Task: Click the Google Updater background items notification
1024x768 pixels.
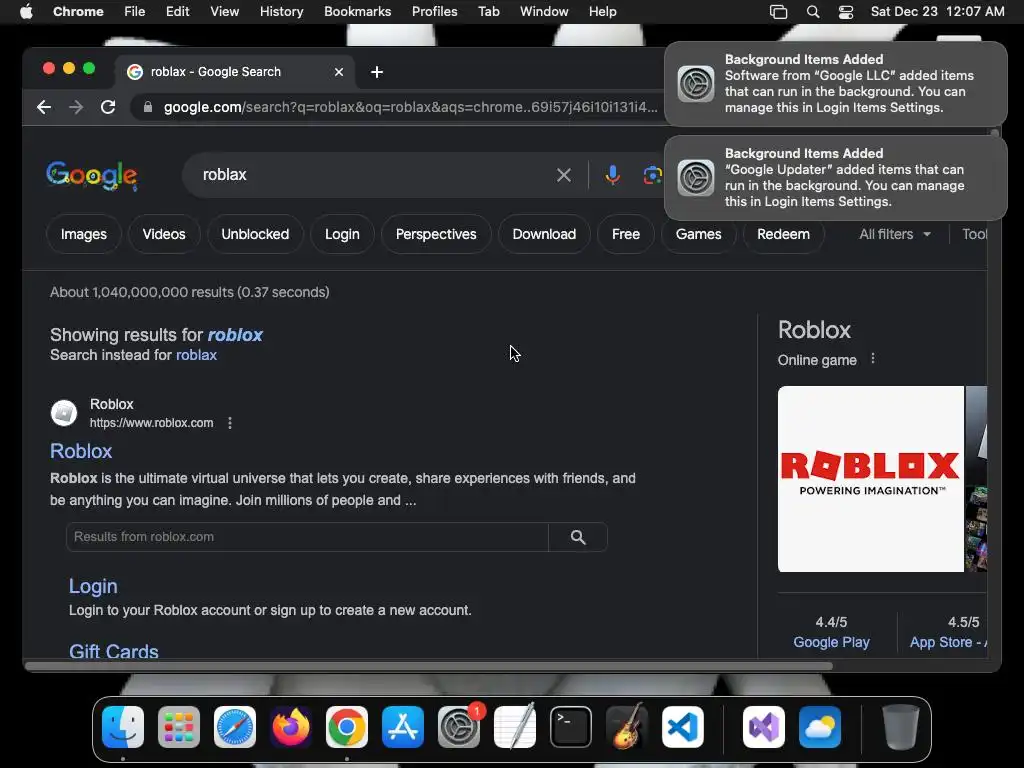Action: pyautogui.click(x=835, y=178)
